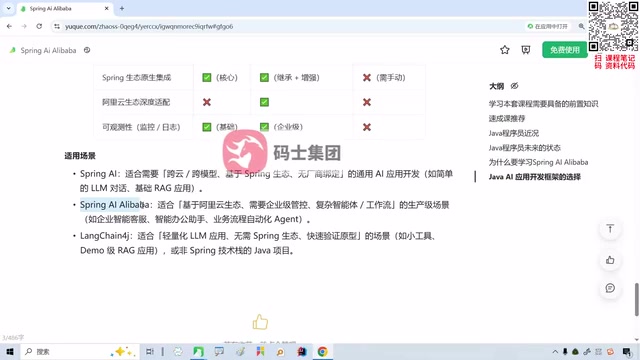Open outline item Java程序员近况
This screenshot has height=360, width=640.
514,133
